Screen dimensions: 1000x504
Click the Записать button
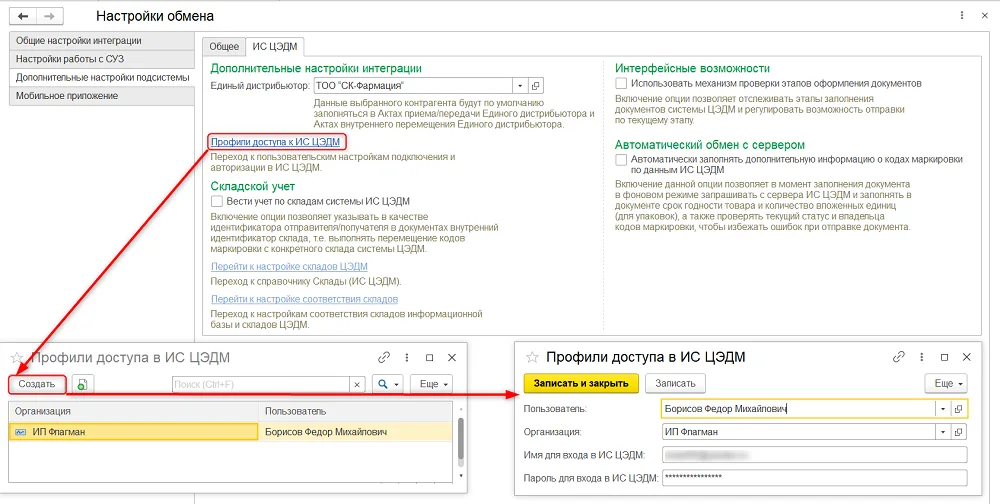[x=675, y=383]
